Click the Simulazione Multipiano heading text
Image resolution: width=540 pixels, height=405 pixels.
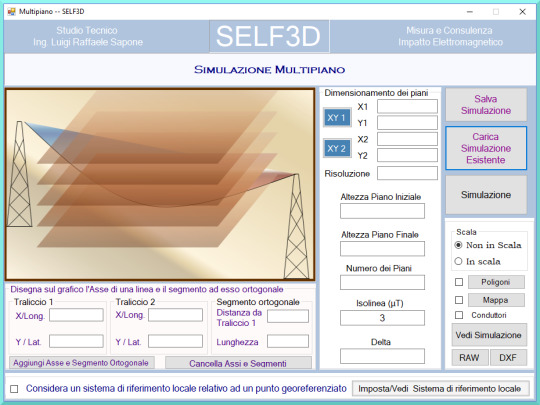[x=269, y=70]
